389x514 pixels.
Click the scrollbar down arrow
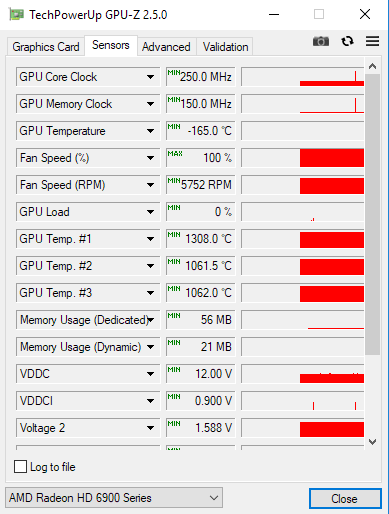(x=372, y=442)
